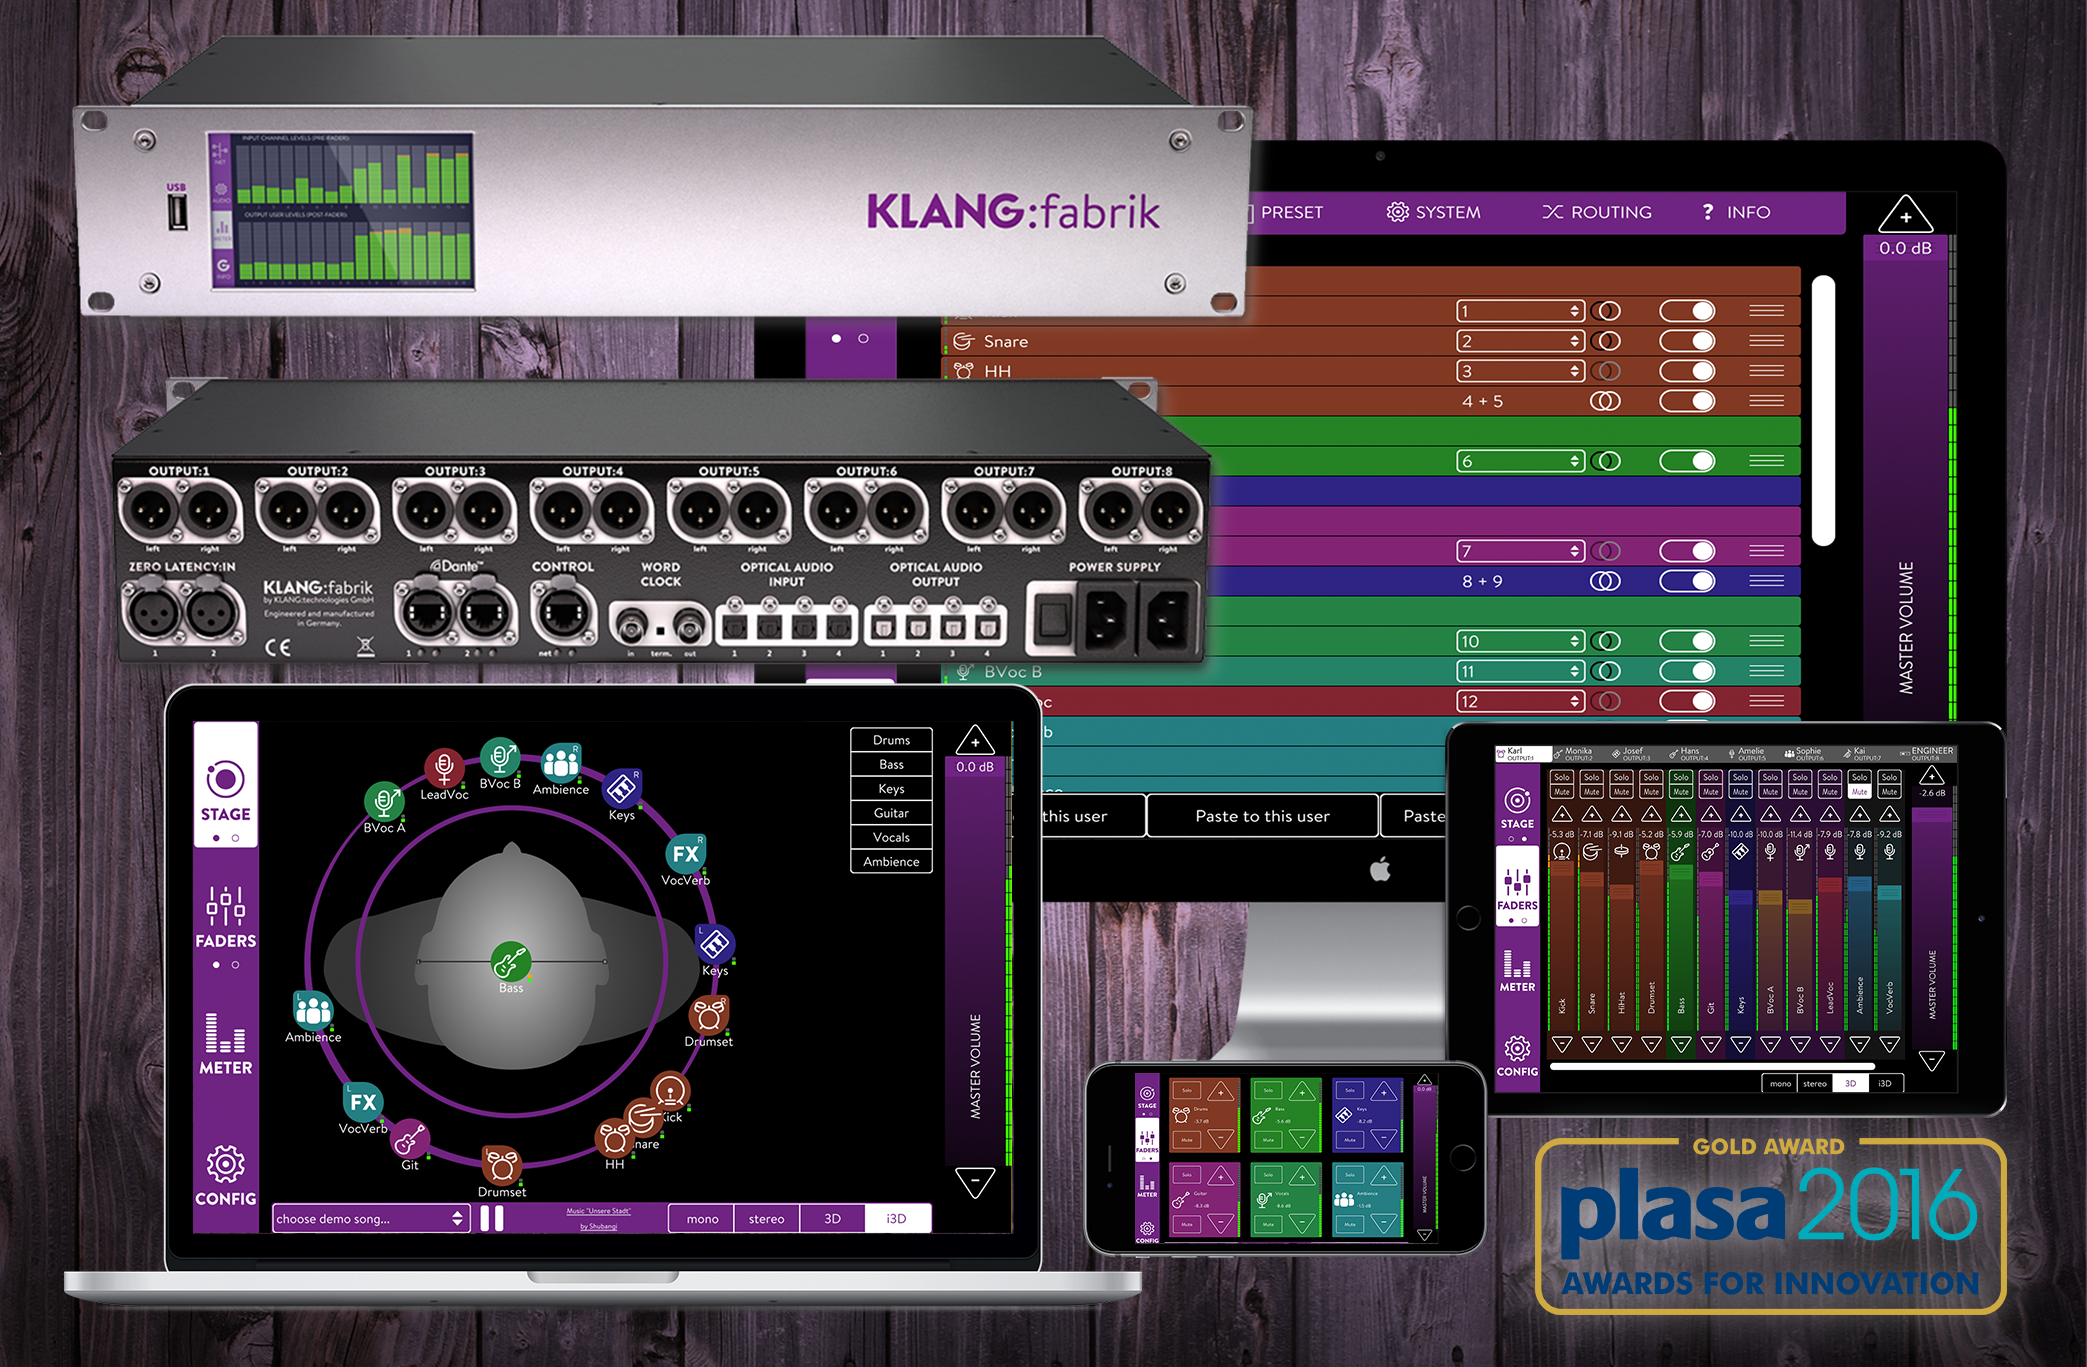Select the HH drum icon on laptop stage
The height and width of the screenshot is (1367, 2087).
click(613, 1138)
